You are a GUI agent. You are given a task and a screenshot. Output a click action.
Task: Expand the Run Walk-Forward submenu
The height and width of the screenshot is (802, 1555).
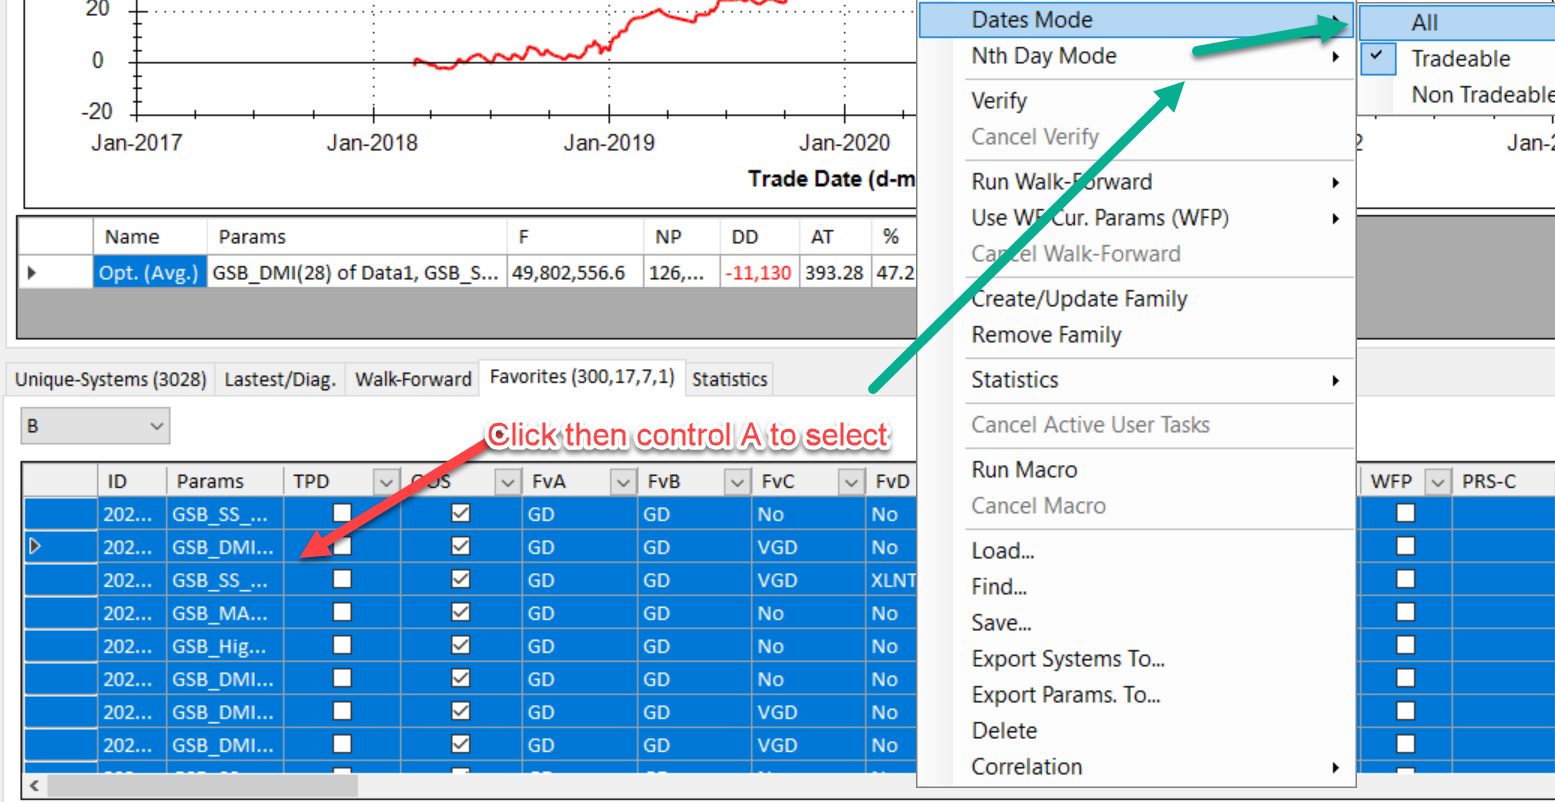click(1335, 182)
